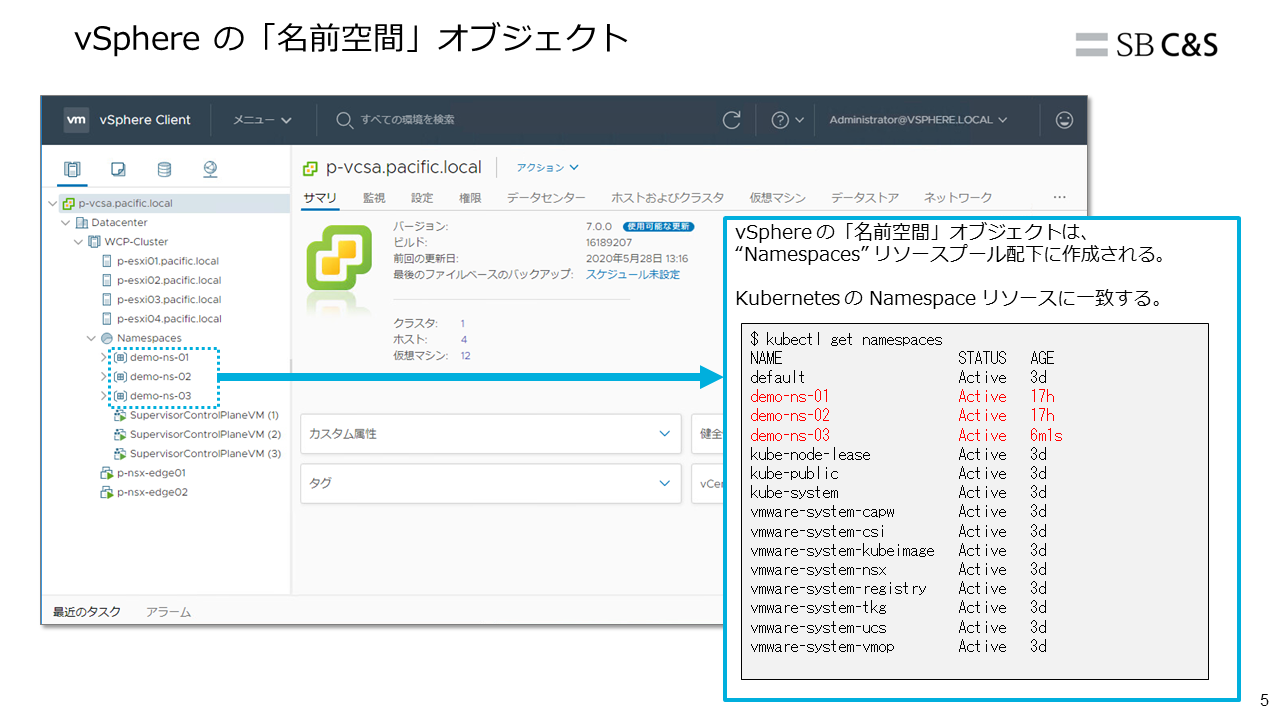
Task: Collapse the Namespaces tree node
Action: pos(92,338)
